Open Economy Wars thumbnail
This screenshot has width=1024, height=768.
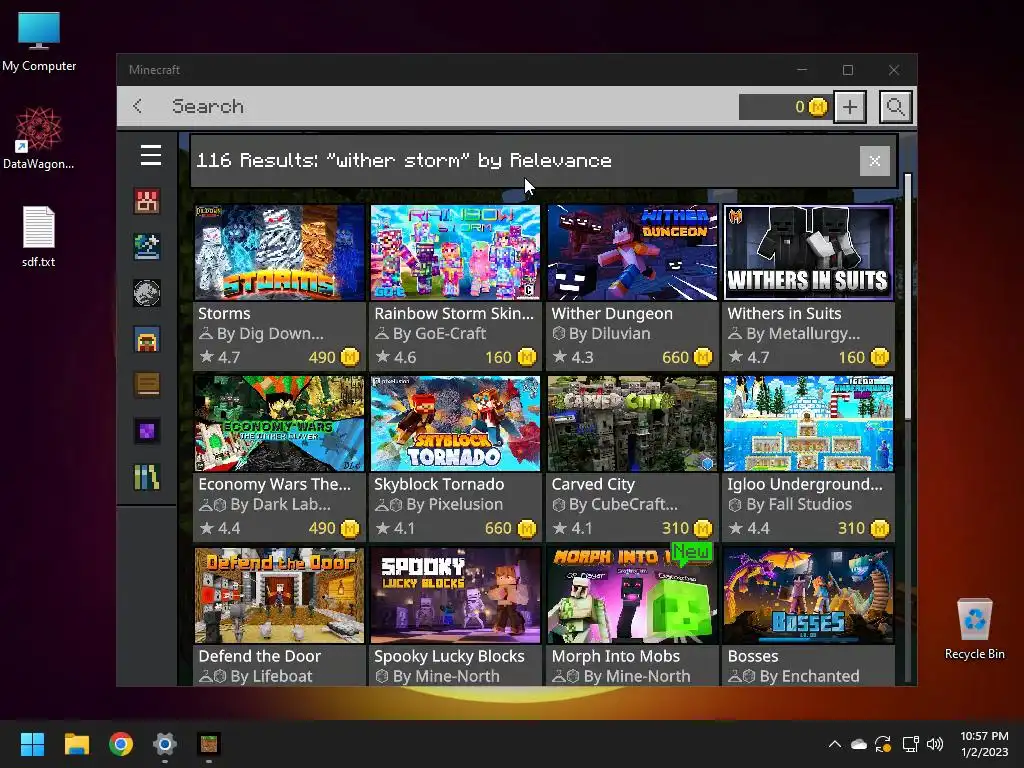280,423
